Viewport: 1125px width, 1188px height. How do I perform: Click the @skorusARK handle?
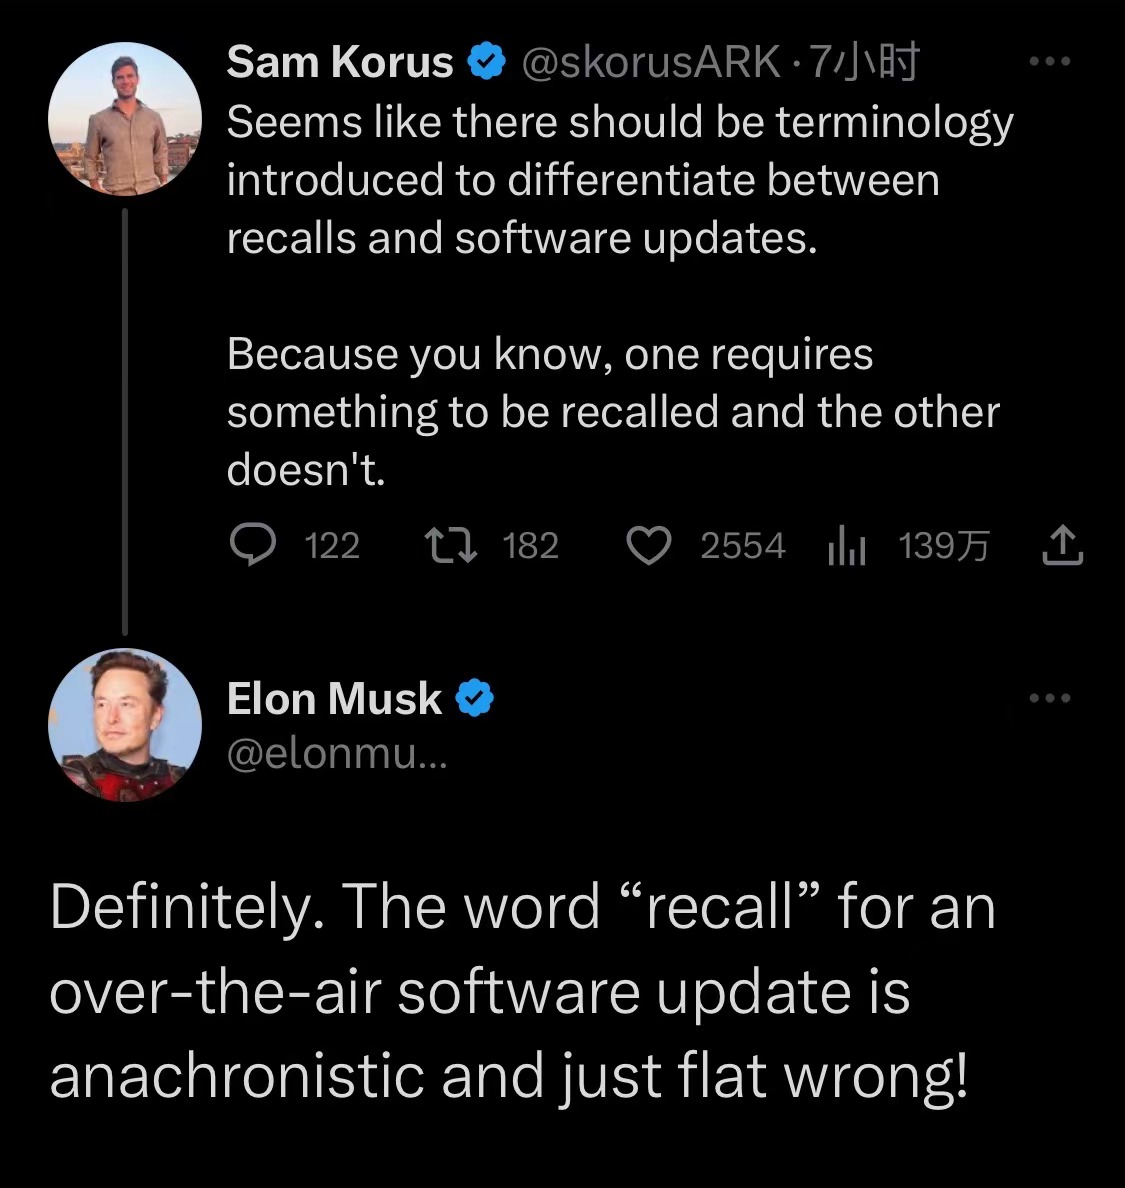650,63
